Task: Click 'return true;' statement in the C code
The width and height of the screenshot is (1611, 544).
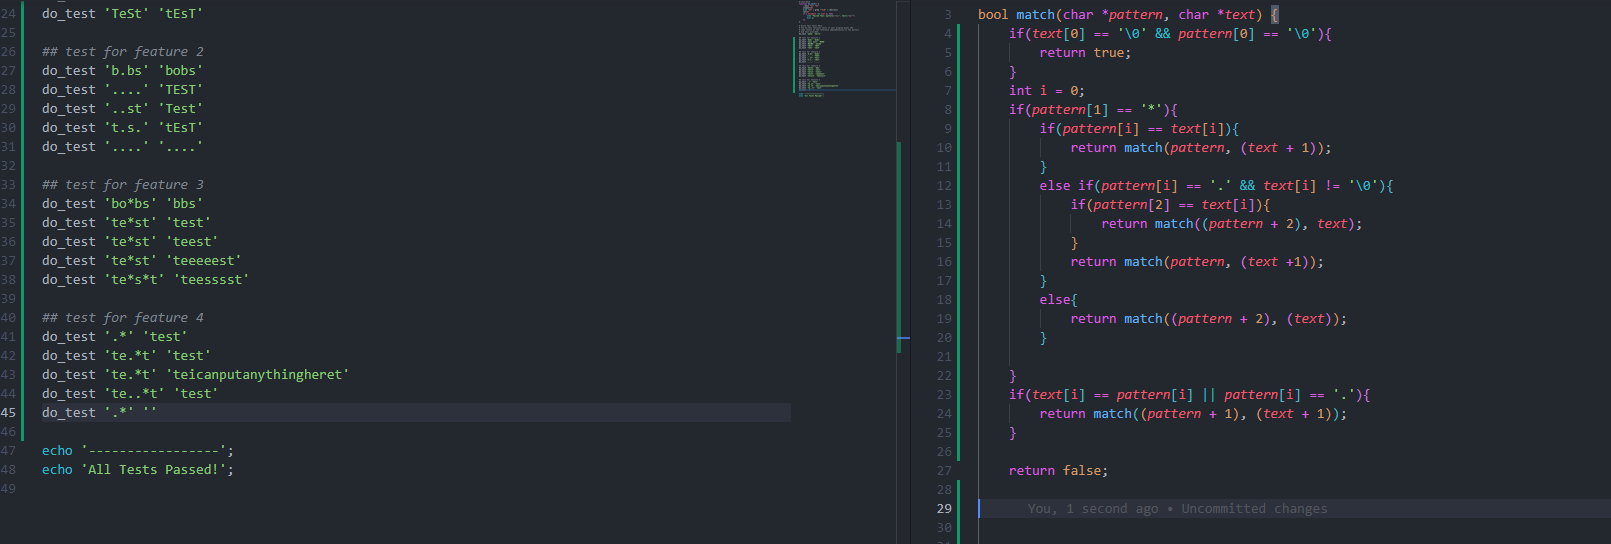Action: tap(1084, 53)
